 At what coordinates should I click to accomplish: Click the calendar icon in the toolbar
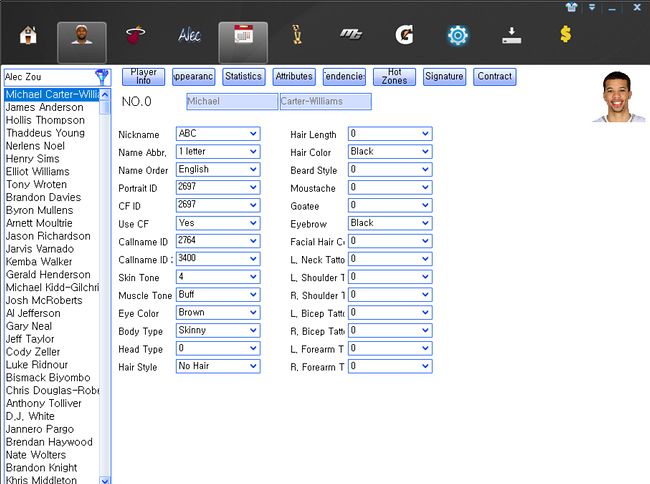tap(242, 37)
